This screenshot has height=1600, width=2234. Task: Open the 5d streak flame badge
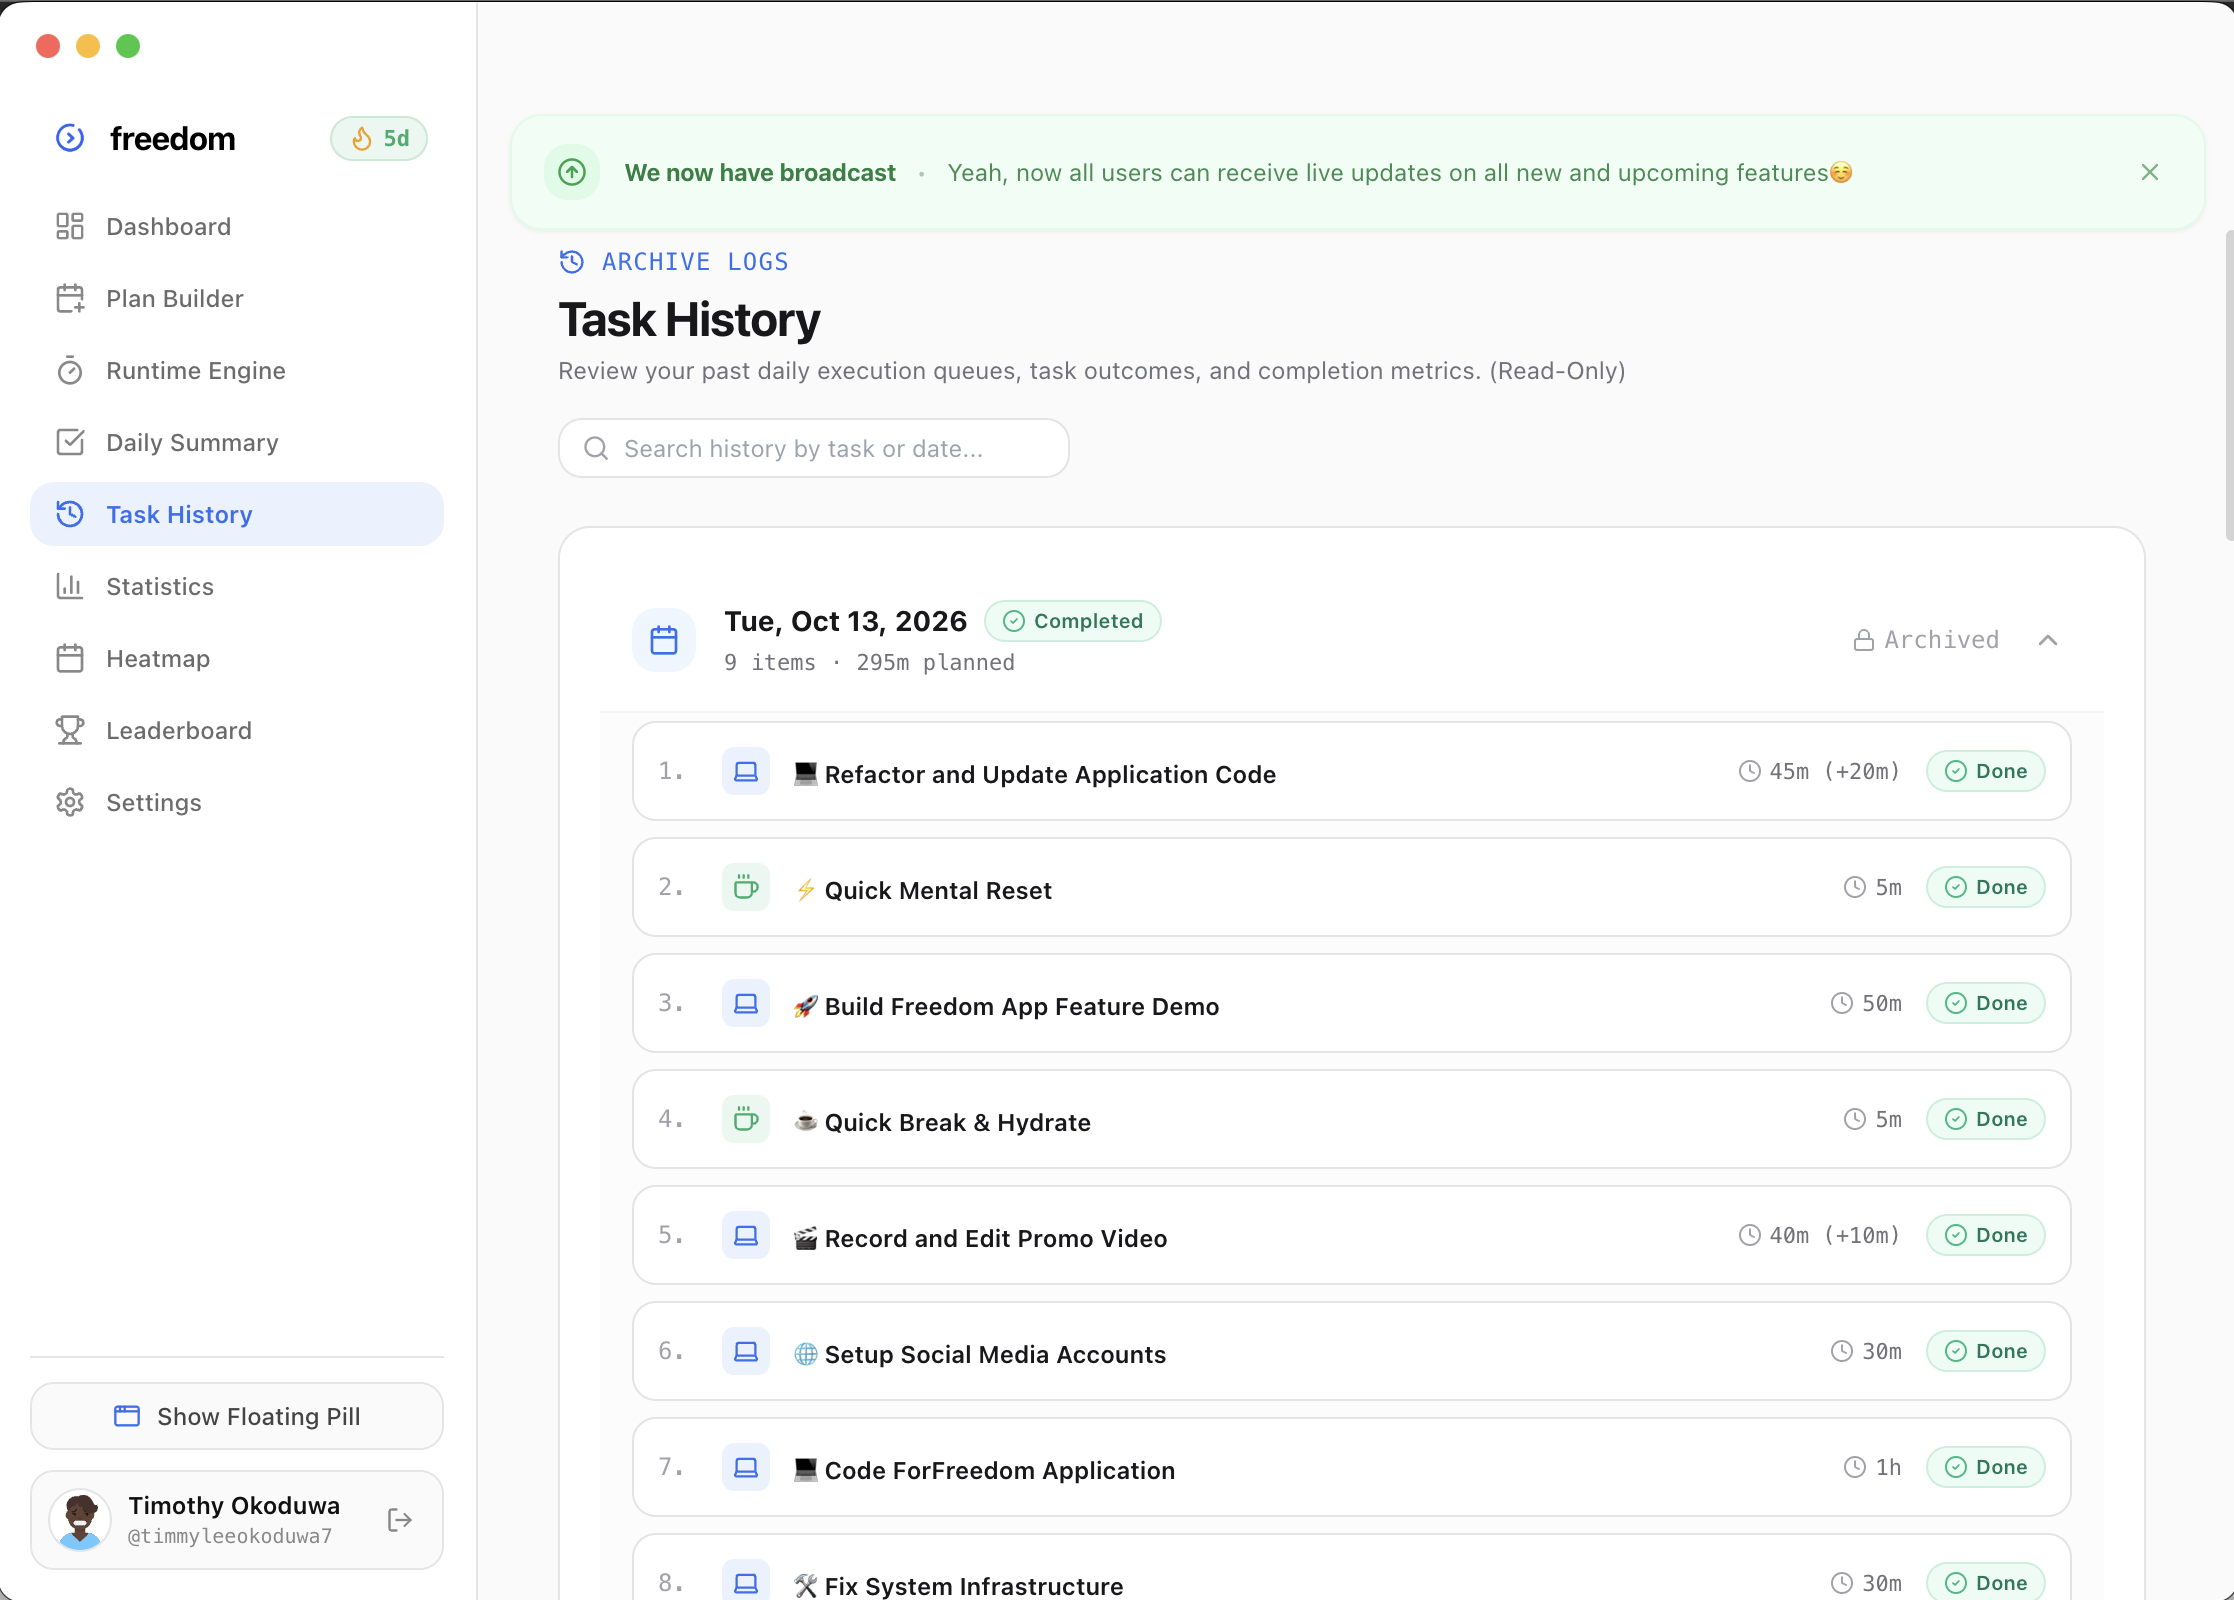(x=379, y=138)
